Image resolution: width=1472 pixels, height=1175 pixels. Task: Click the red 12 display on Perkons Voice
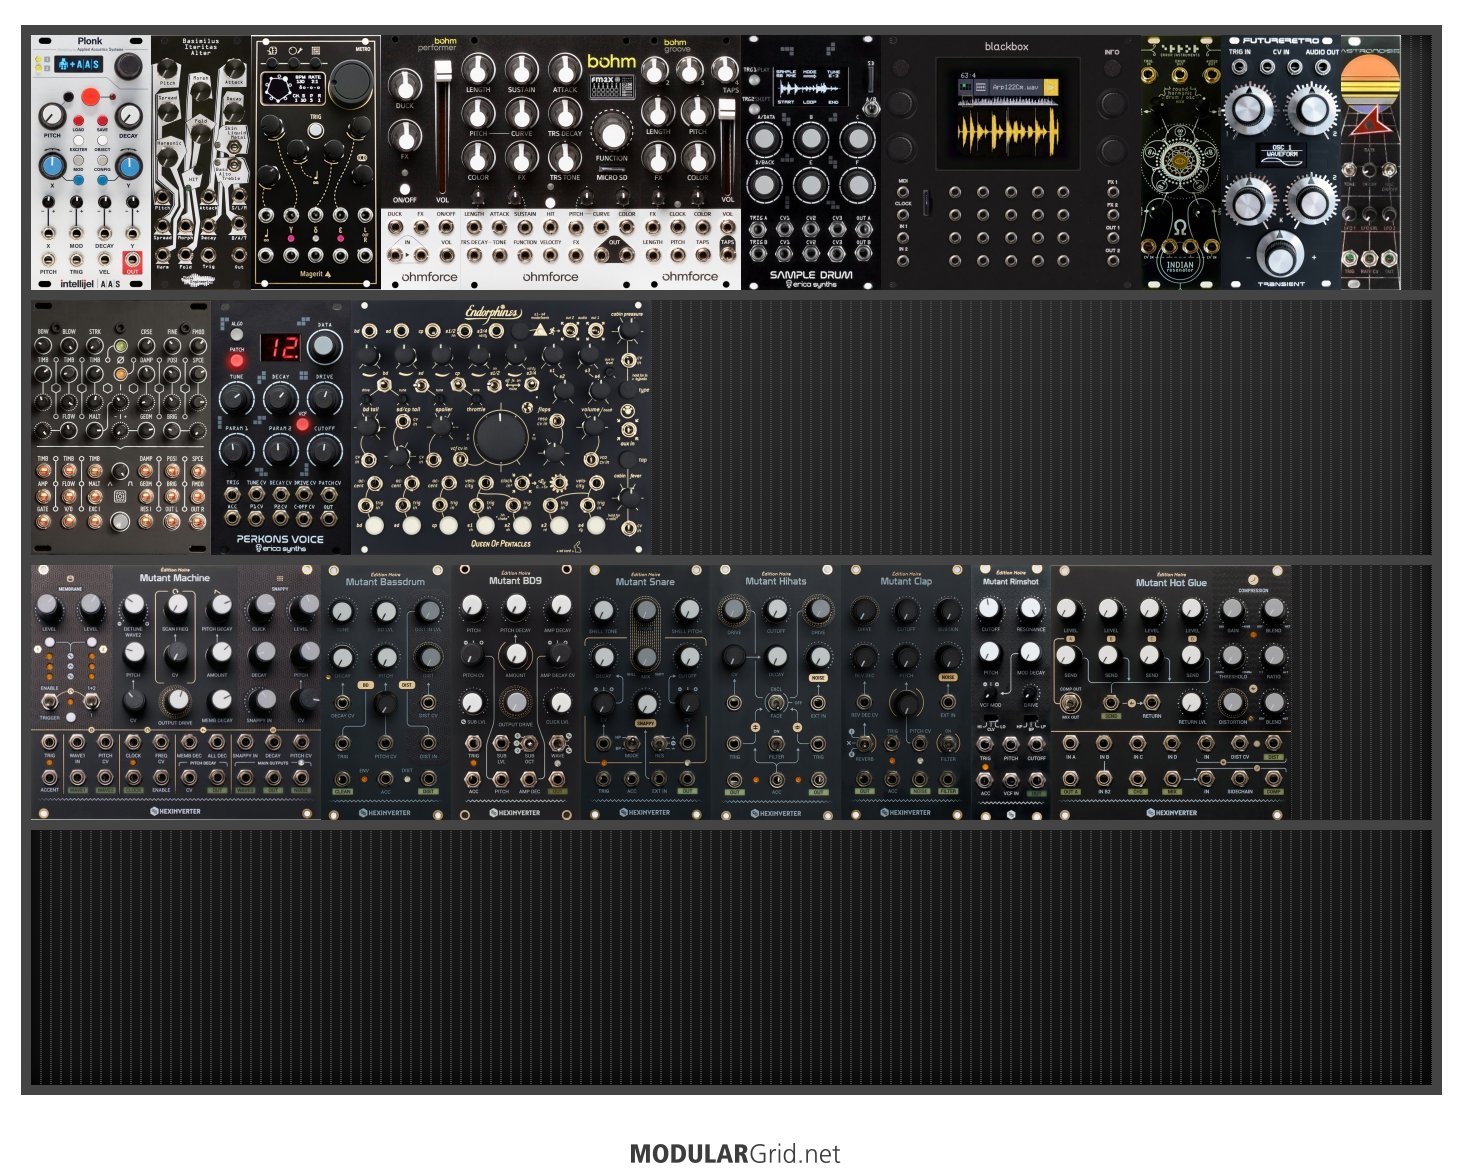point(281,347)
